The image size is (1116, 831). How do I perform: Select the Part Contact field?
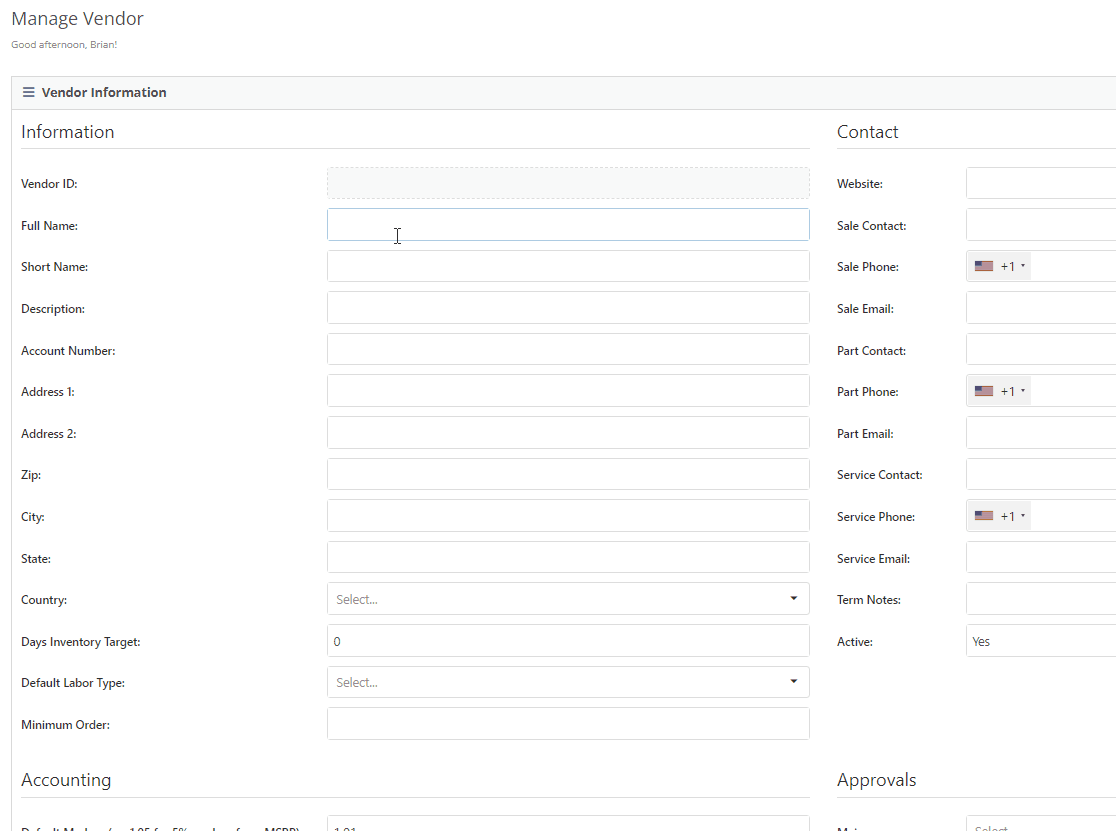[x=1041, y=349]
